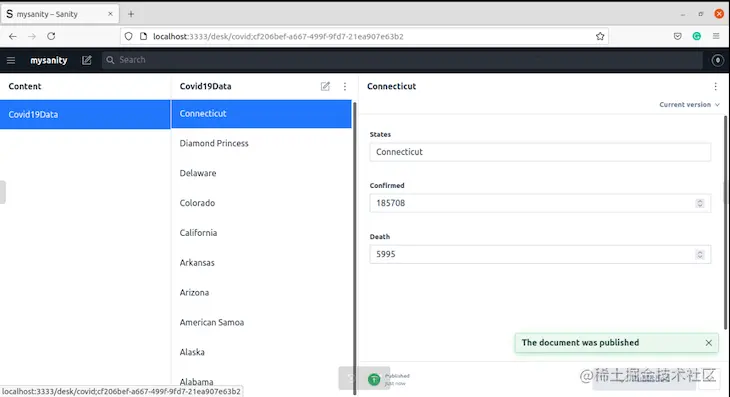Dismiss the document was published notification

point(709,343)
